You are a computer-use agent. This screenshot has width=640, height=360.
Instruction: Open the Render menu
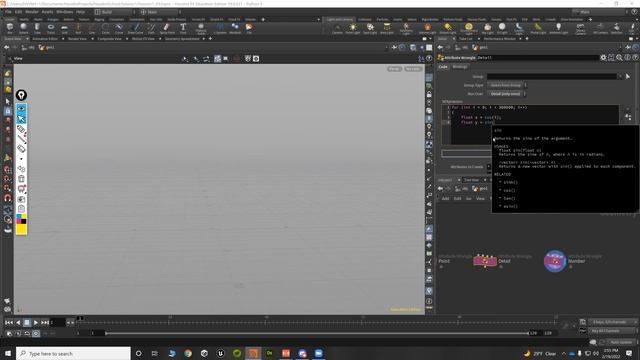click(31, 12)
